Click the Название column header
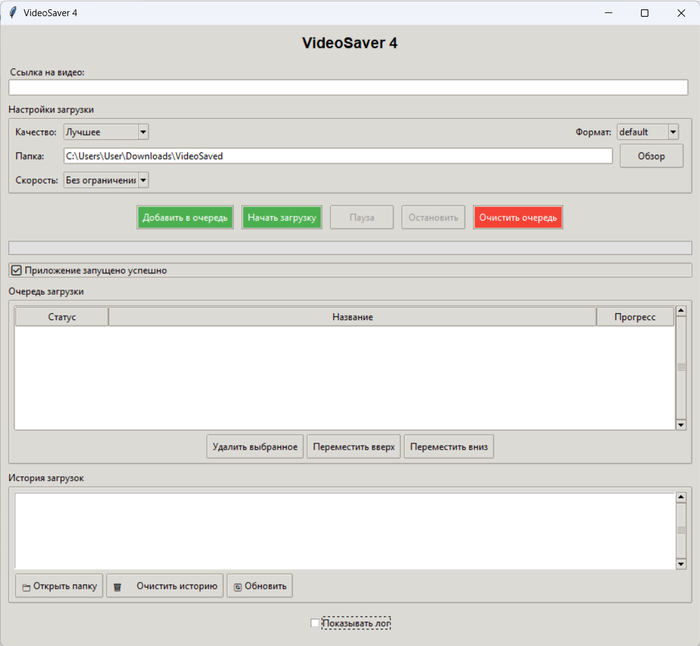Image resolution: width=700 pixels, height=646 pixels. 352,317
